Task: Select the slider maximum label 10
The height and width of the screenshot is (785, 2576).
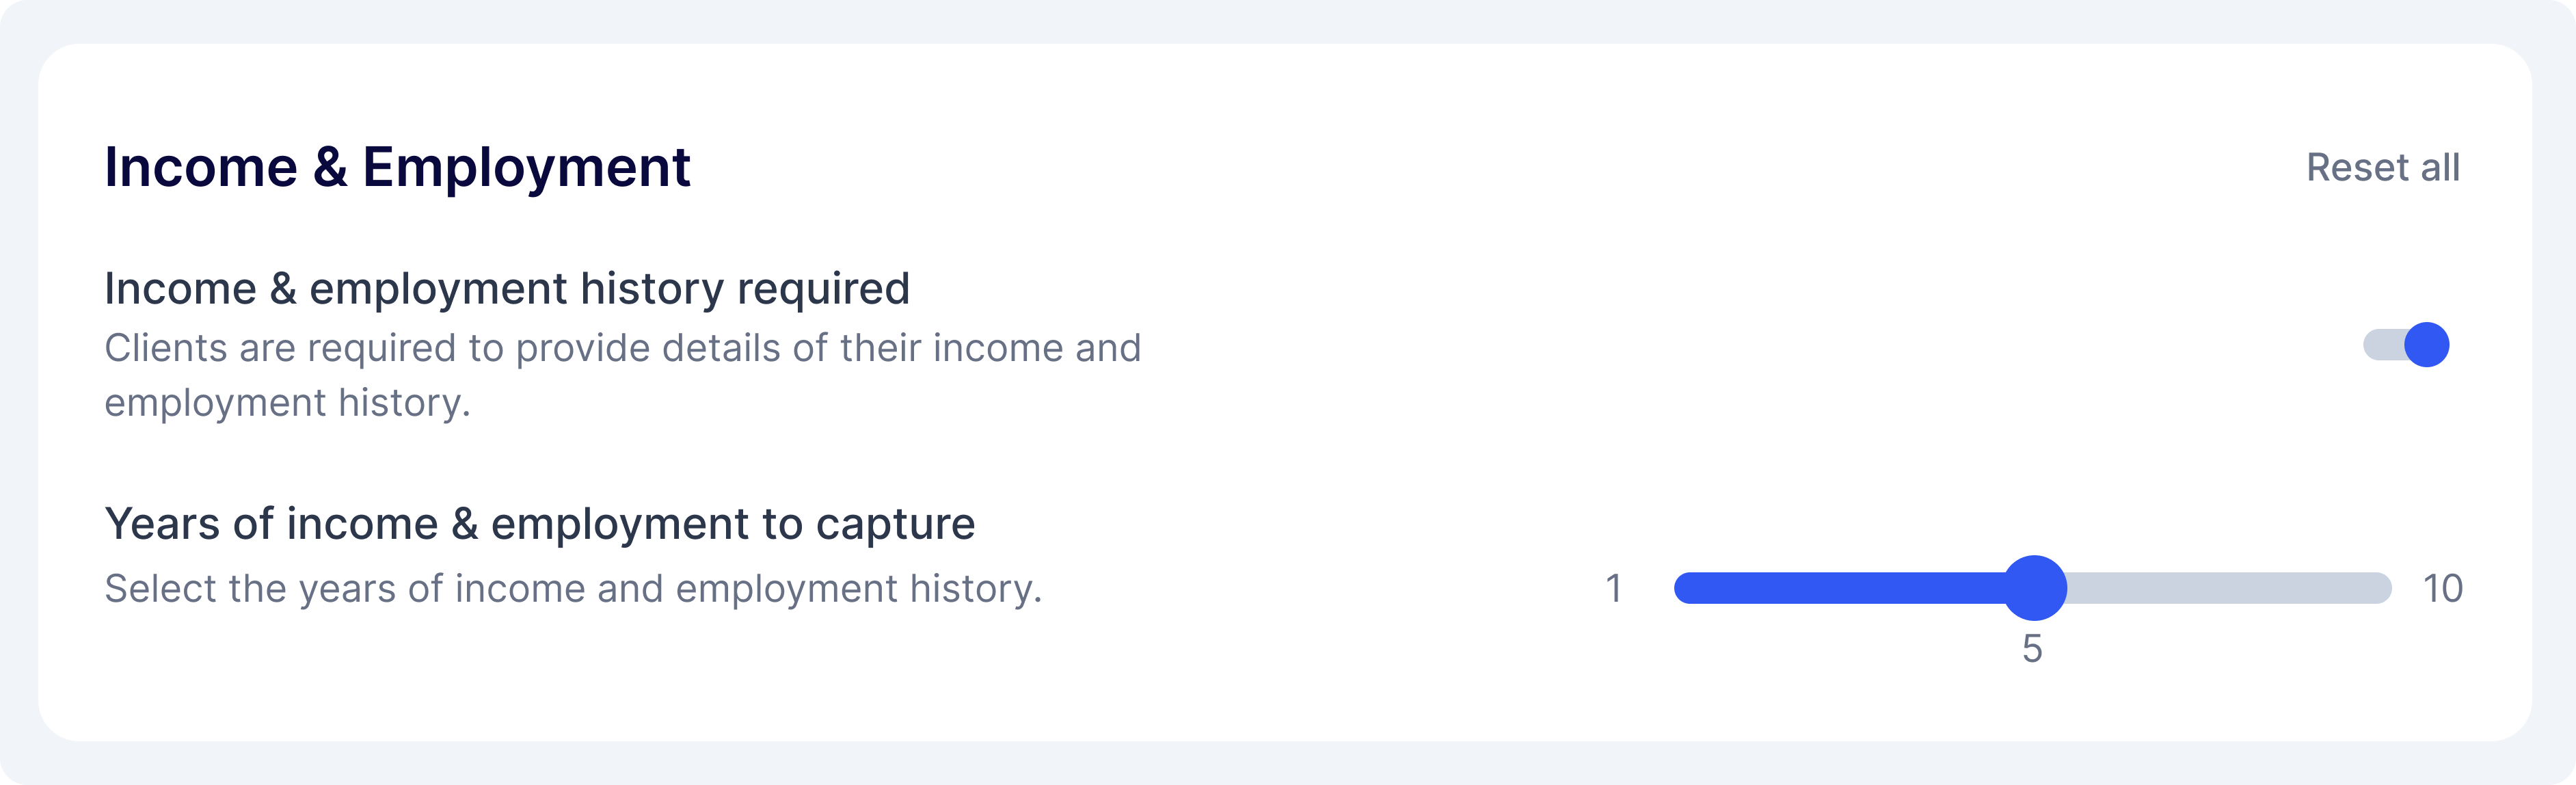Action: tap(2442, 589)
